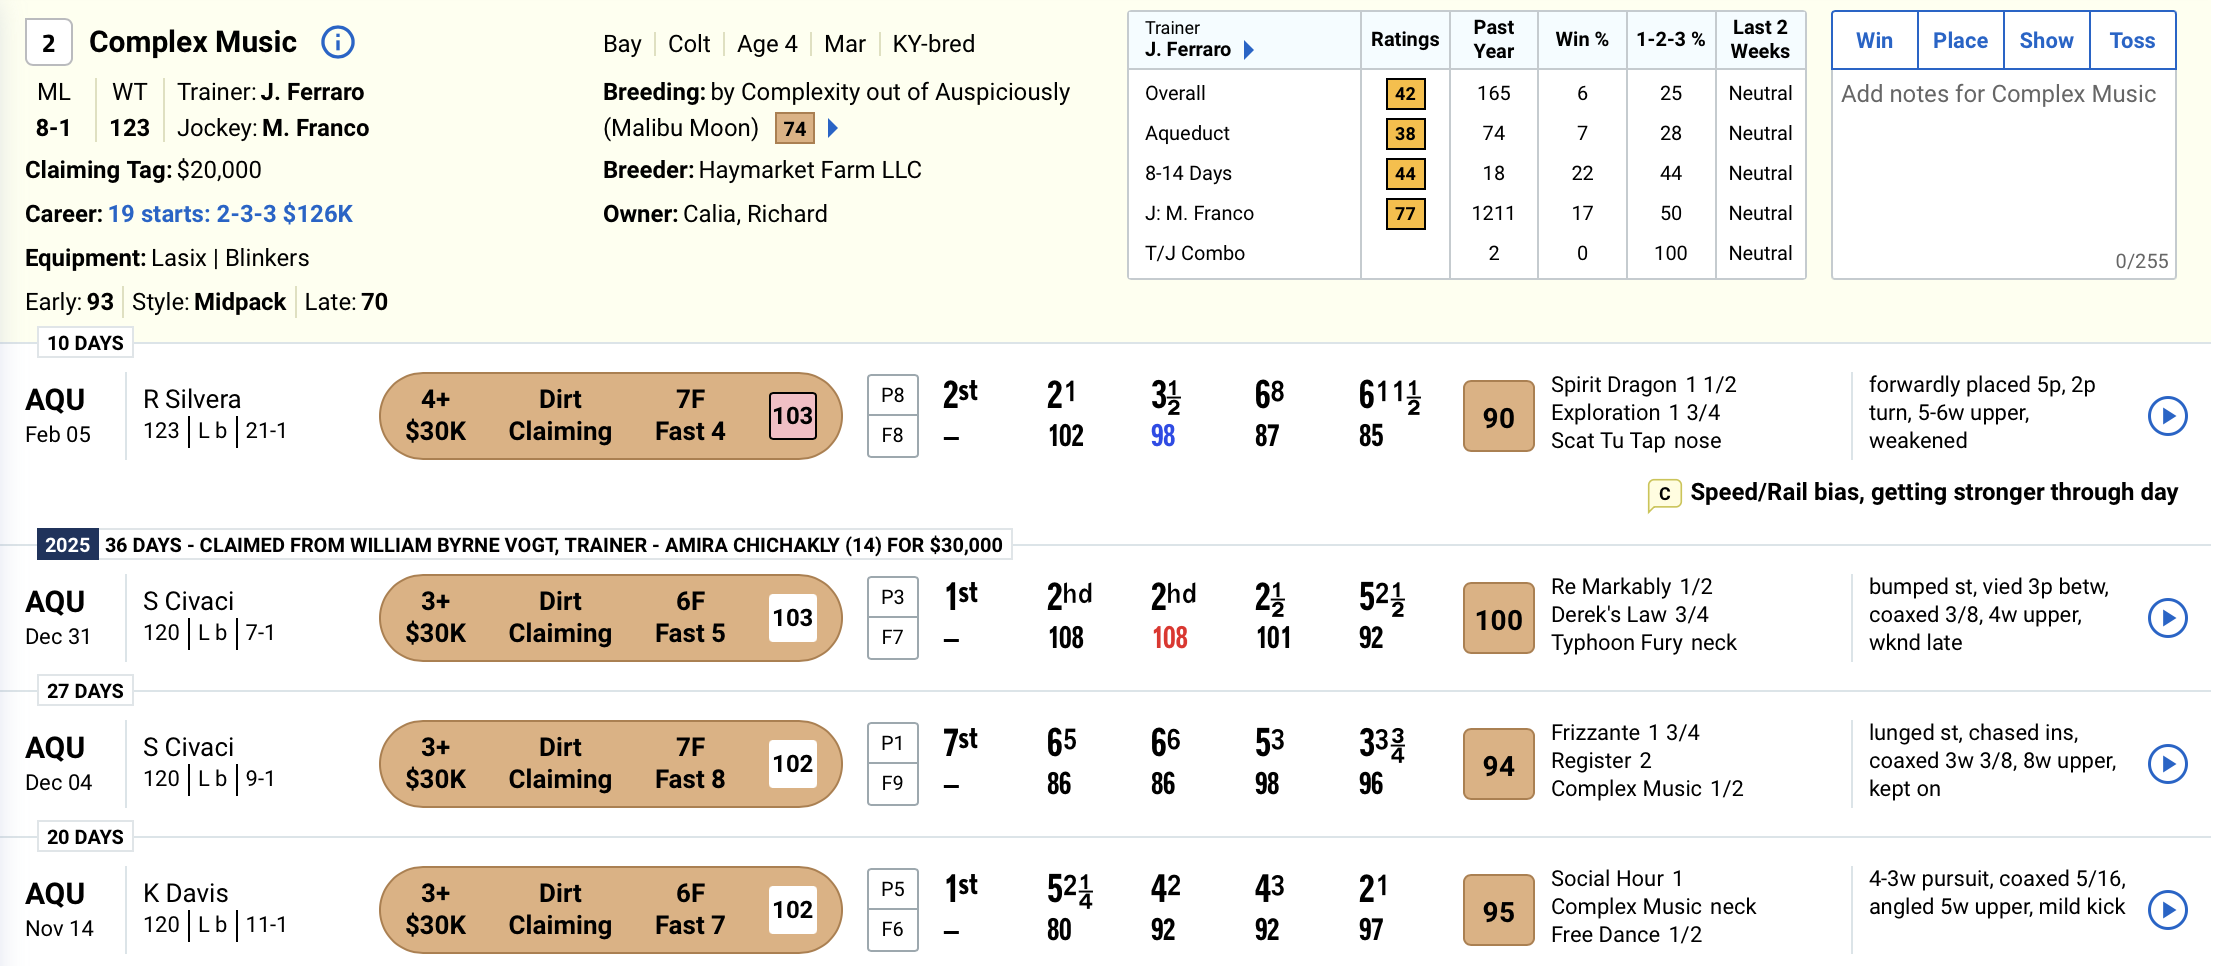Type in the Complex Music notes field
Image resolution: width=2222 pixels, height=966 pixels.
(x=2003, y=170)
